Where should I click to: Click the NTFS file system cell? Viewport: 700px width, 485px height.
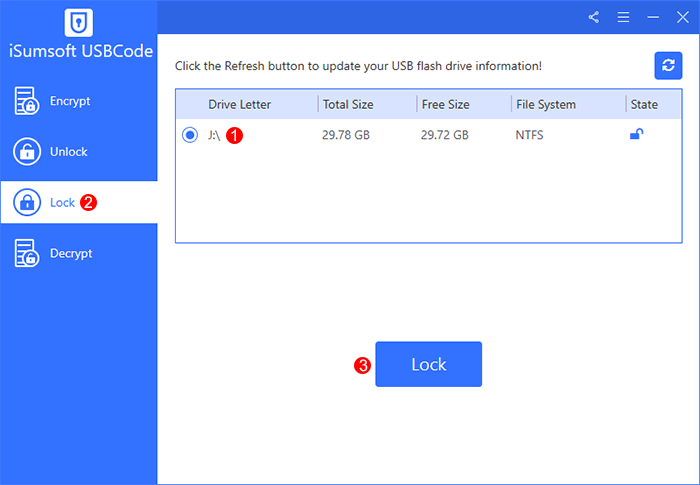(529, 135)
